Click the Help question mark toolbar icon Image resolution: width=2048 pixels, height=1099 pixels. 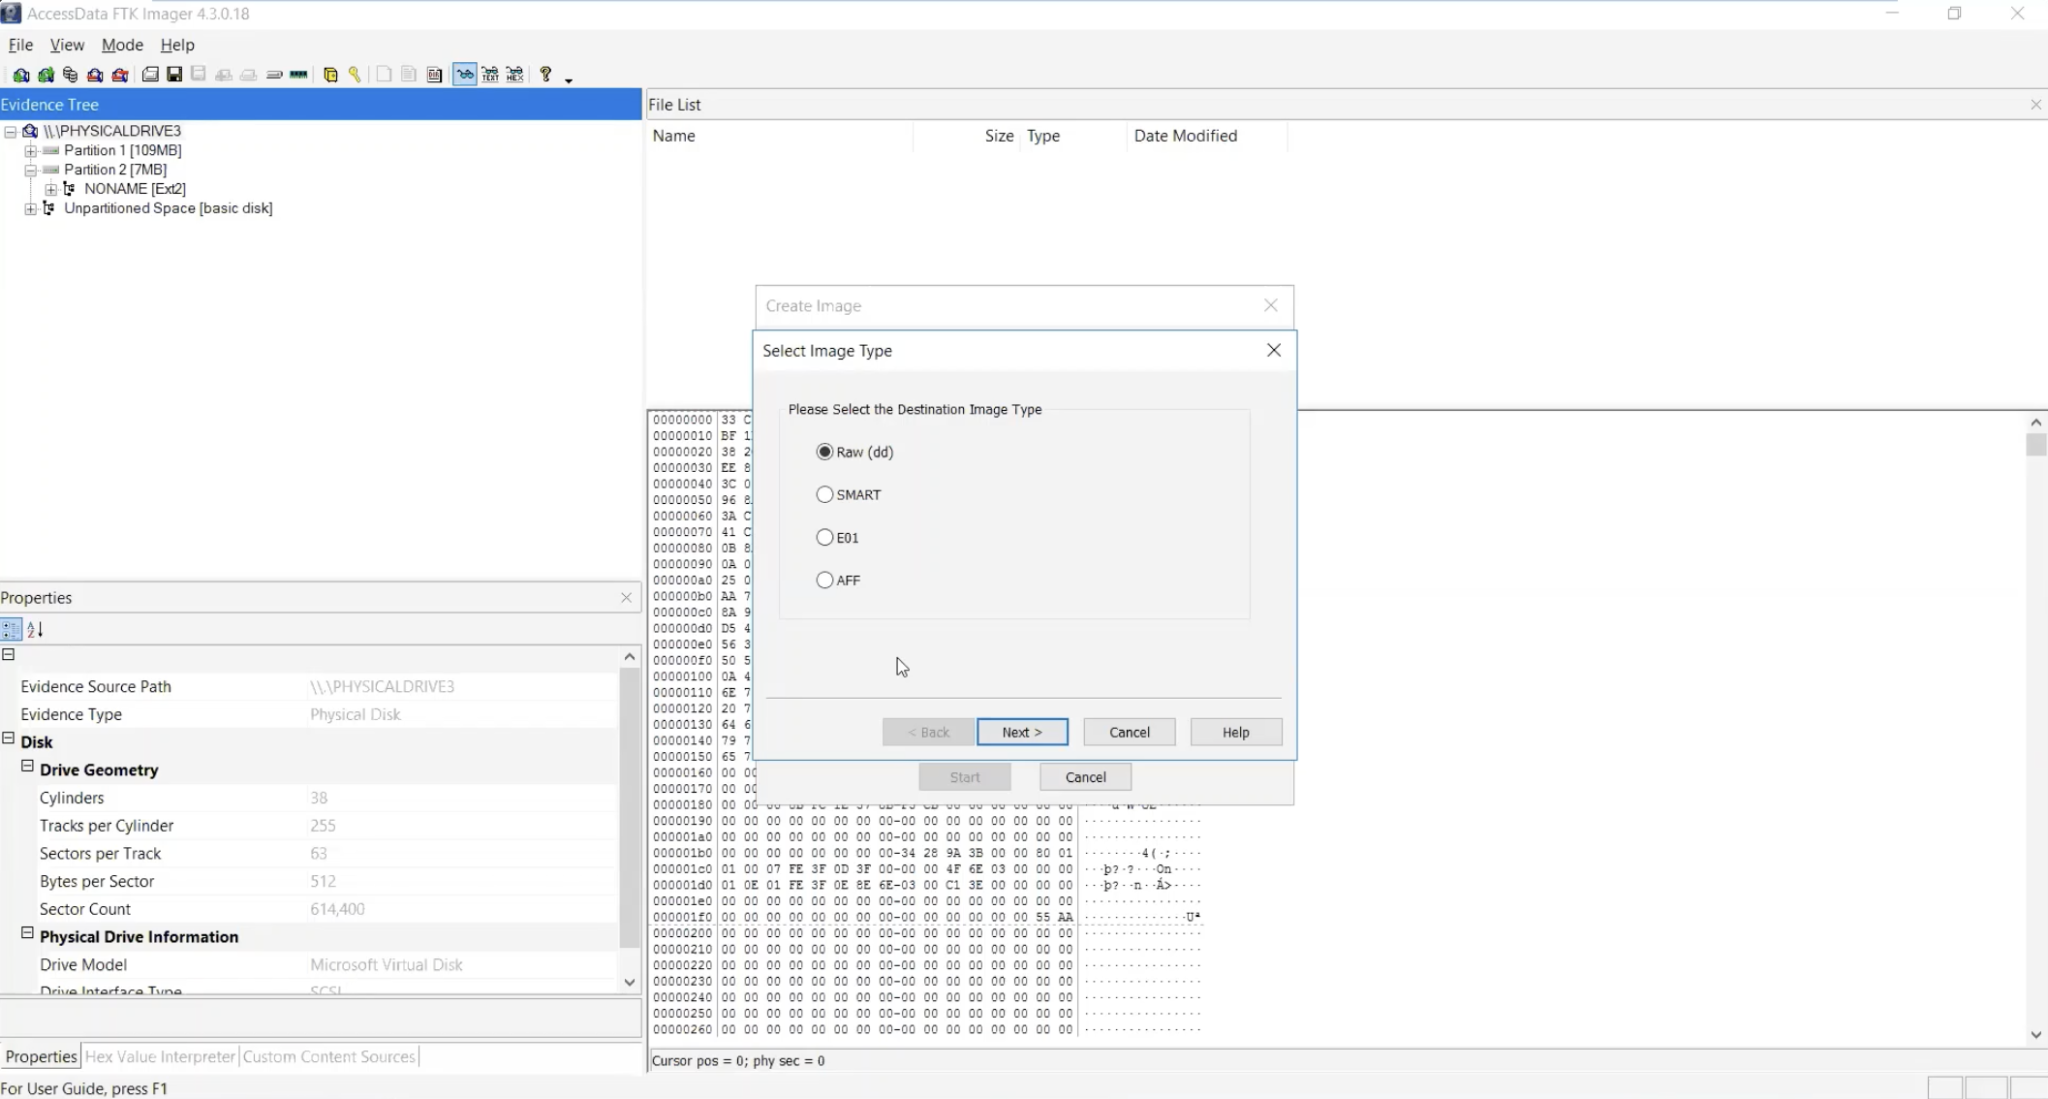coord(546,74)
